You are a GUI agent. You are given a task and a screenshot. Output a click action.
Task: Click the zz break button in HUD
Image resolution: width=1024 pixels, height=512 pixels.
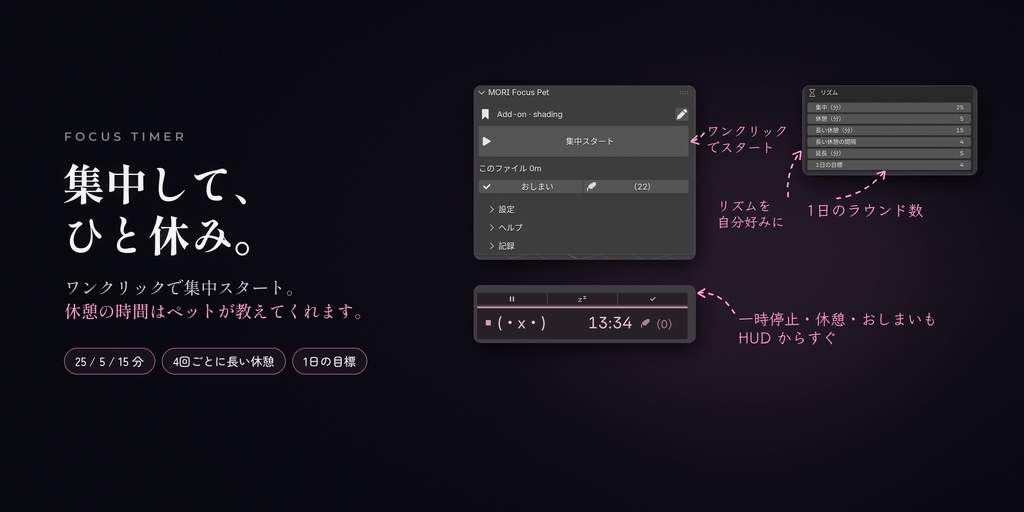[582, 299]
